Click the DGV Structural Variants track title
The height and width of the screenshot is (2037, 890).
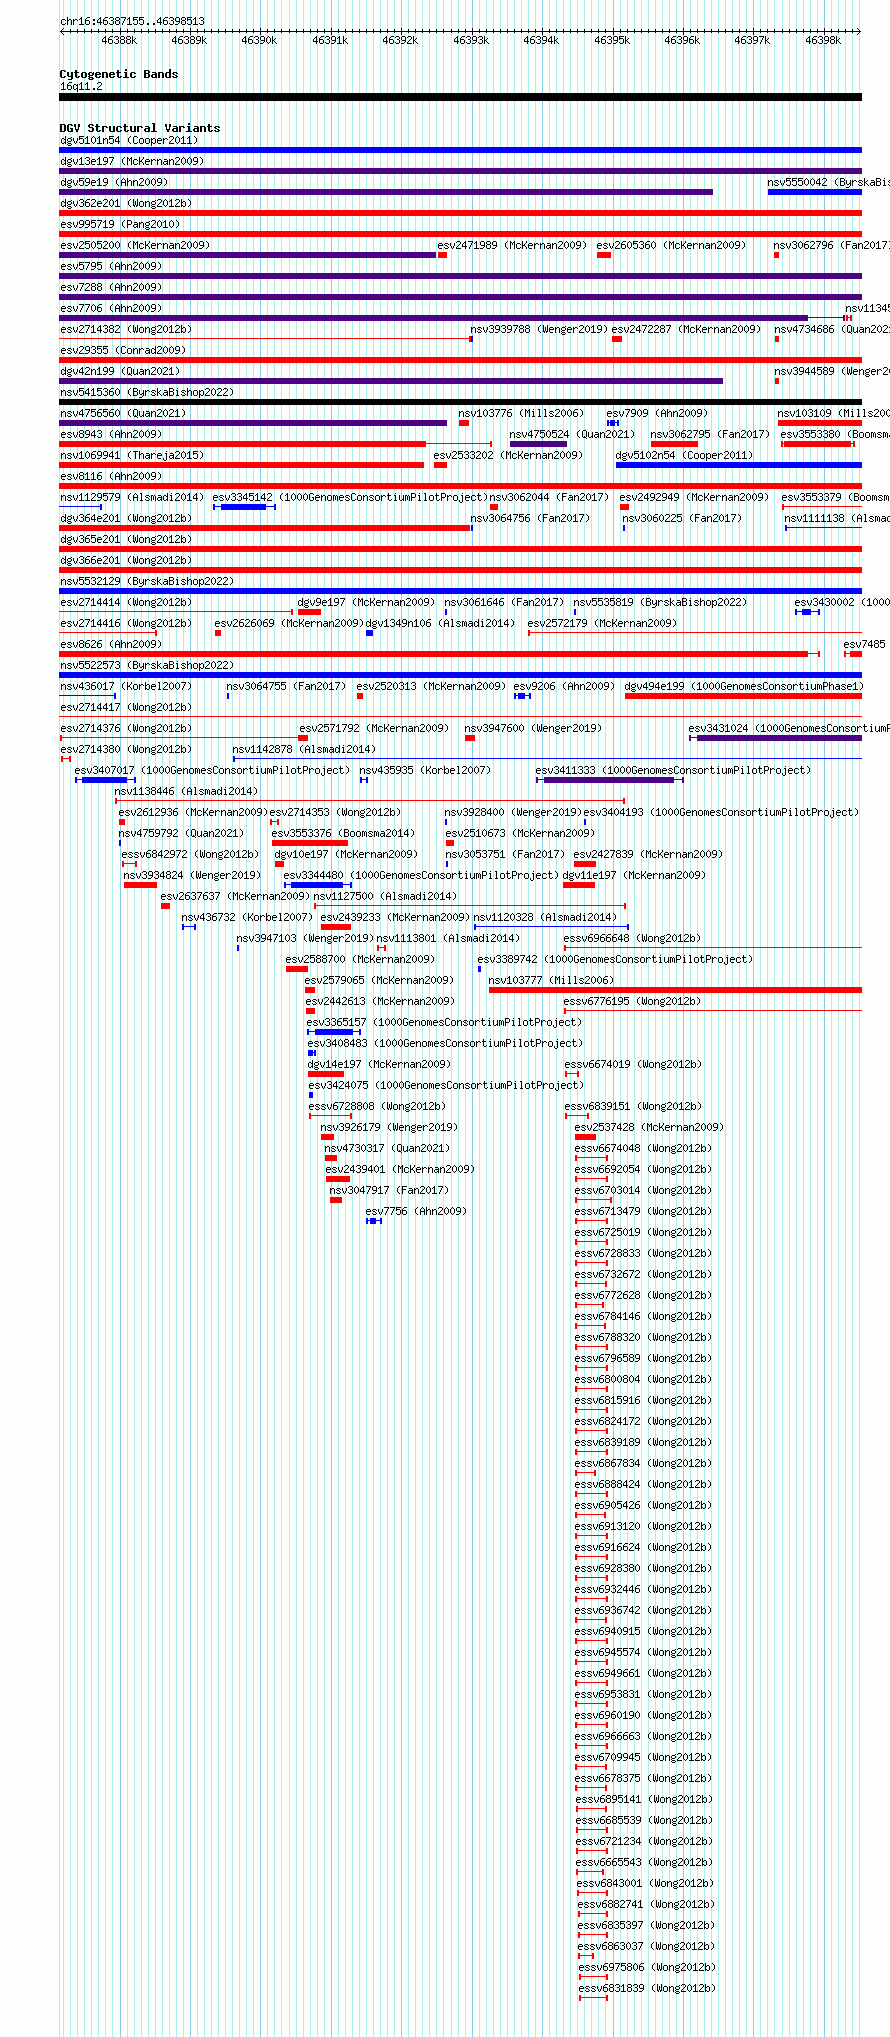click(x=139, y=128)
